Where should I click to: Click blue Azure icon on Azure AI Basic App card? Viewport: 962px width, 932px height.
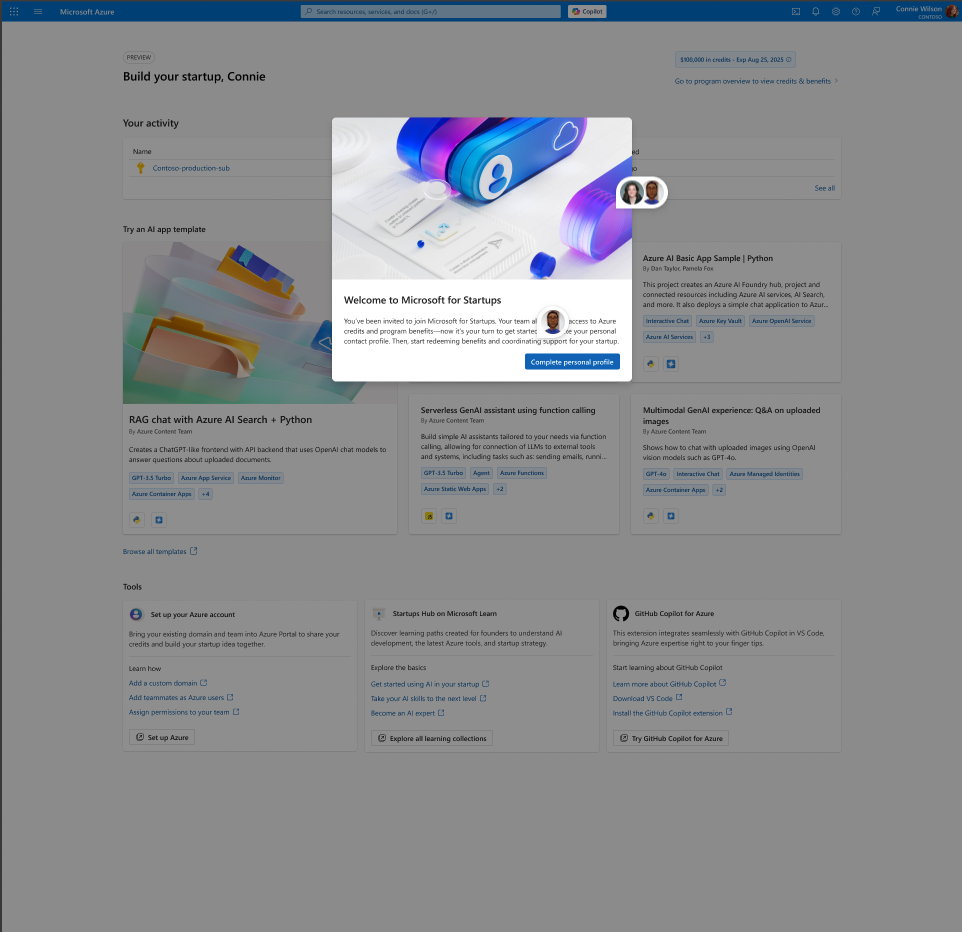671,364
